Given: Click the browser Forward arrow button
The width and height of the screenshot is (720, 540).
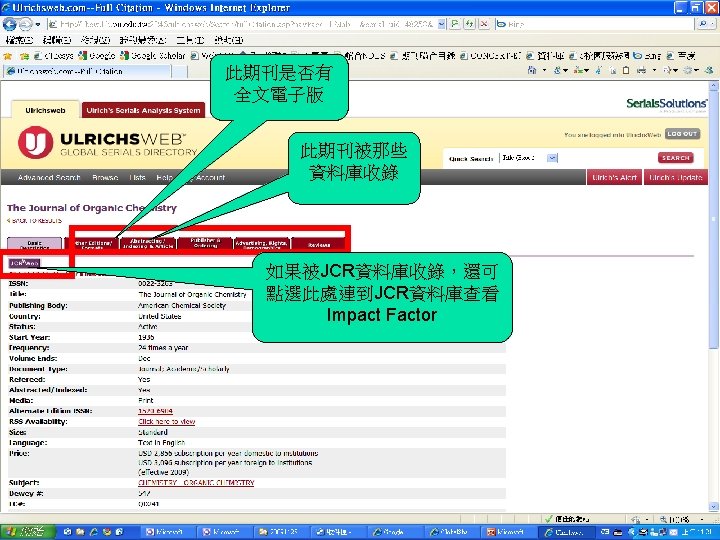Looking at the screenshot, I should 26,24.
